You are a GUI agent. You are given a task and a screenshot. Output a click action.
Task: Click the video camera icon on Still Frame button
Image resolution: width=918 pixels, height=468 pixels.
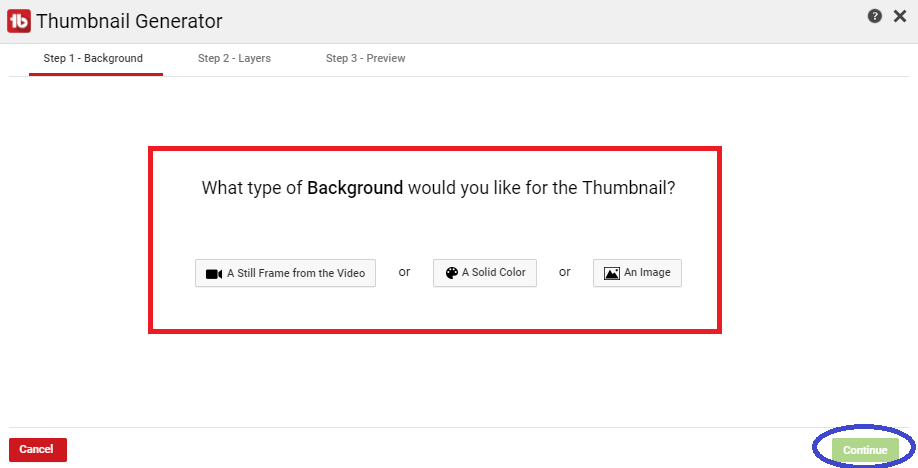[213, 274]
